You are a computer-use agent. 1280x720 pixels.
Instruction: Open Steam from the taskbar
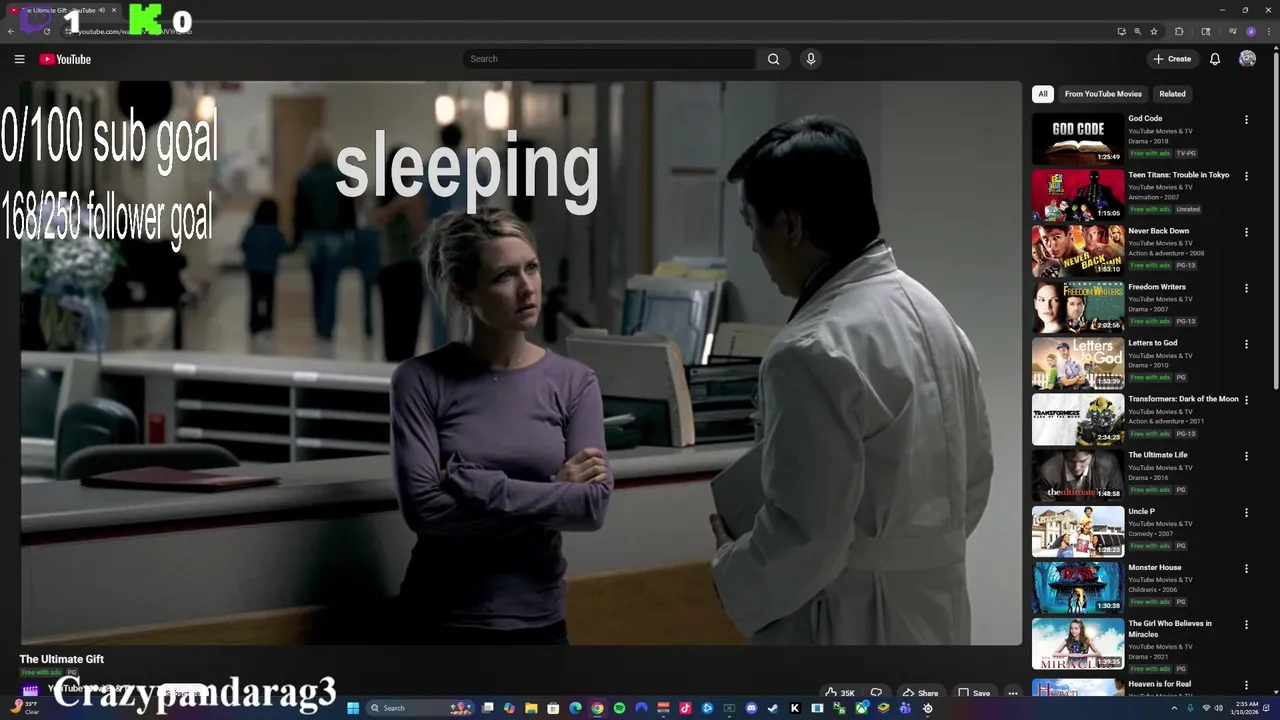pos(772,708)
